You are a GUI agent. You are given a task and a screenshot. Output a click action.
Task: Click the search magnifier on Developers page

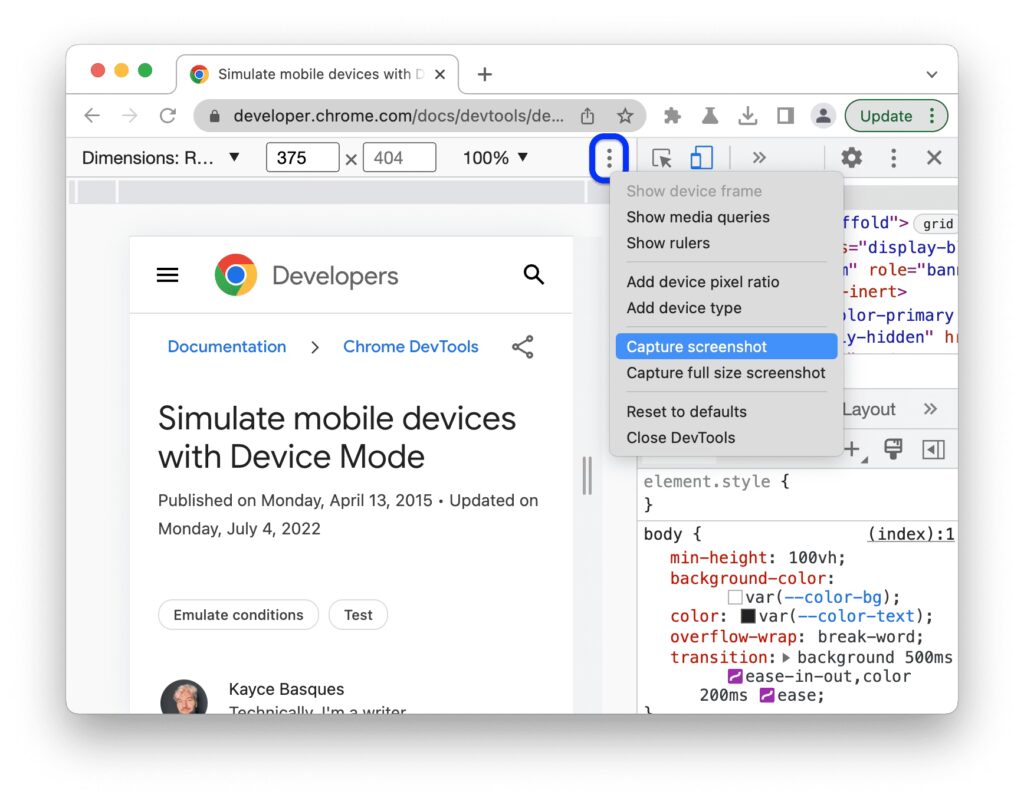534,275
